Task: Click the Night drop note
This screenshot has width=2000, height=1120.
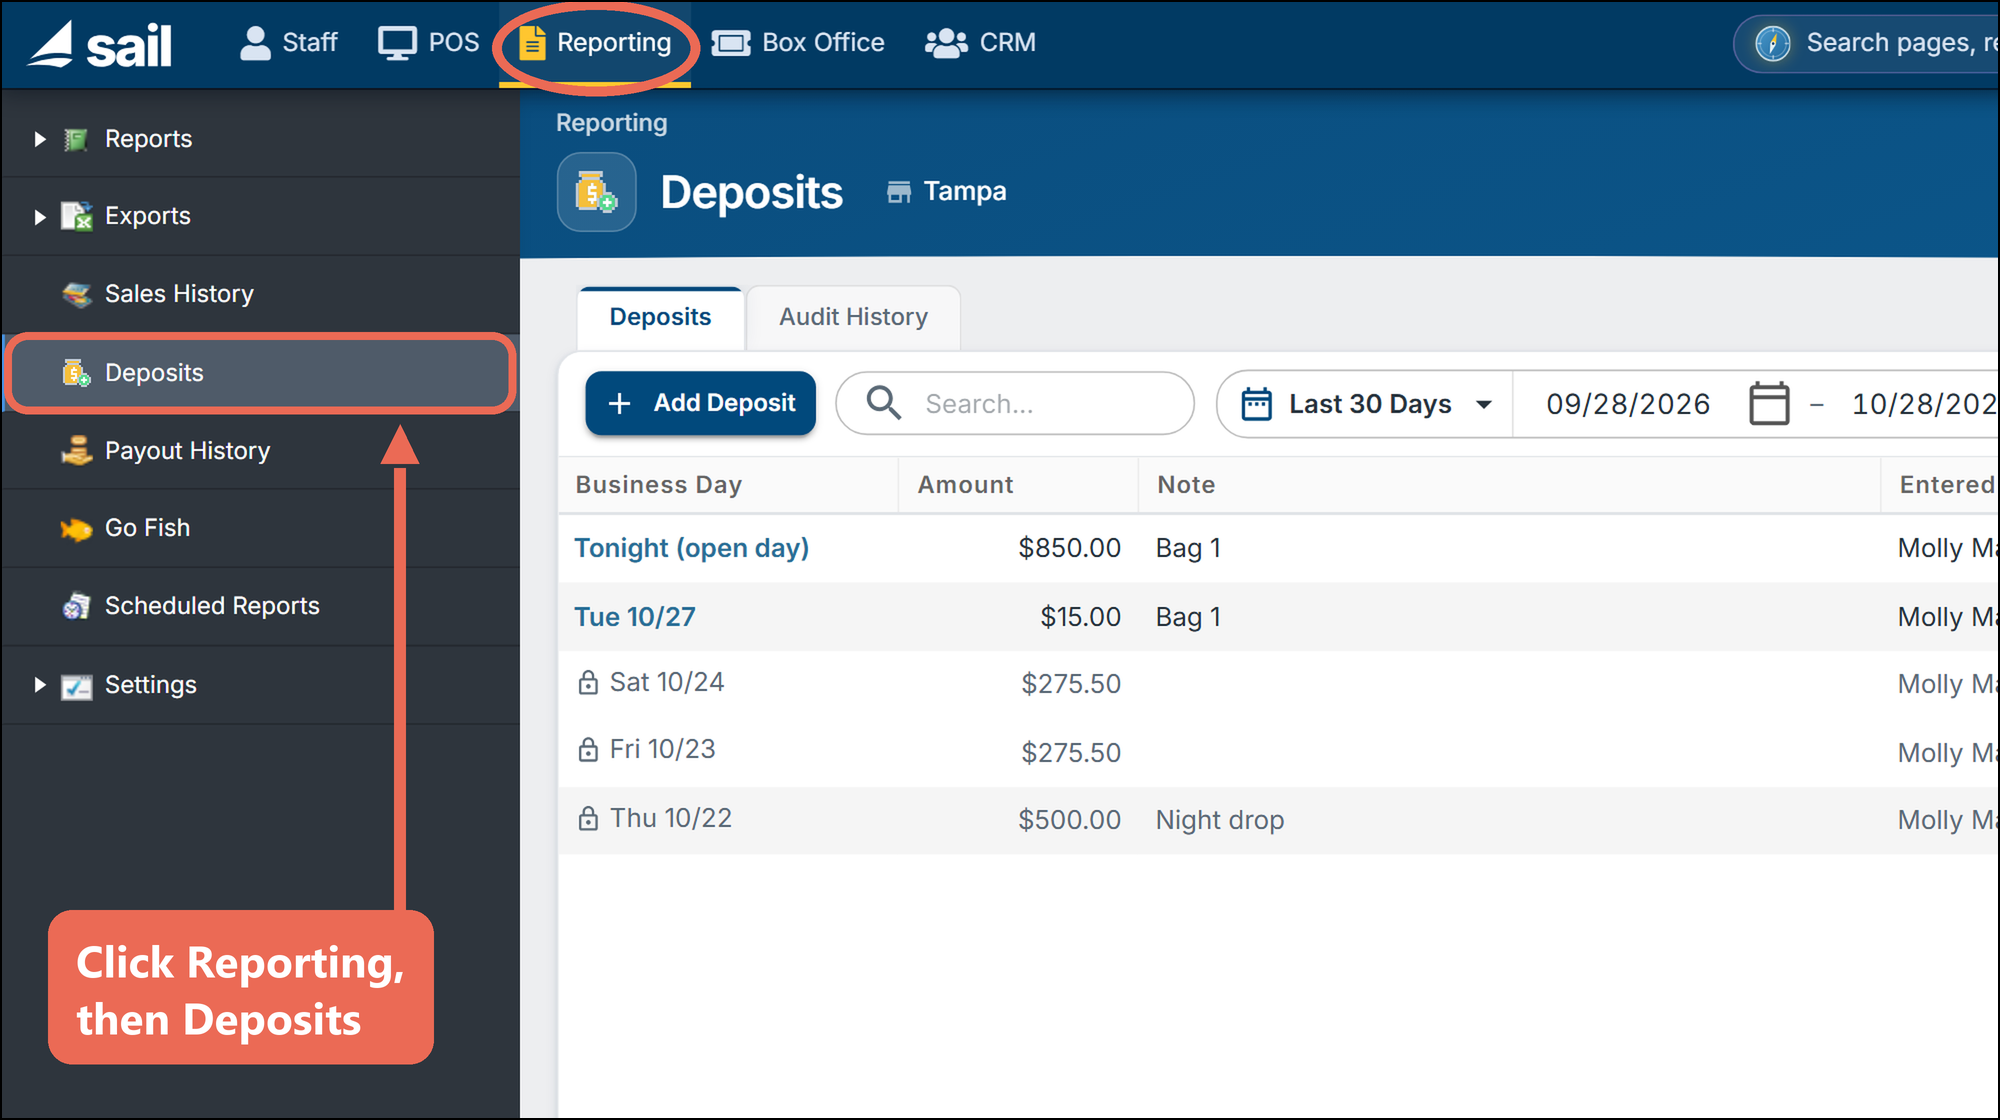Action: click(1220, 820)
